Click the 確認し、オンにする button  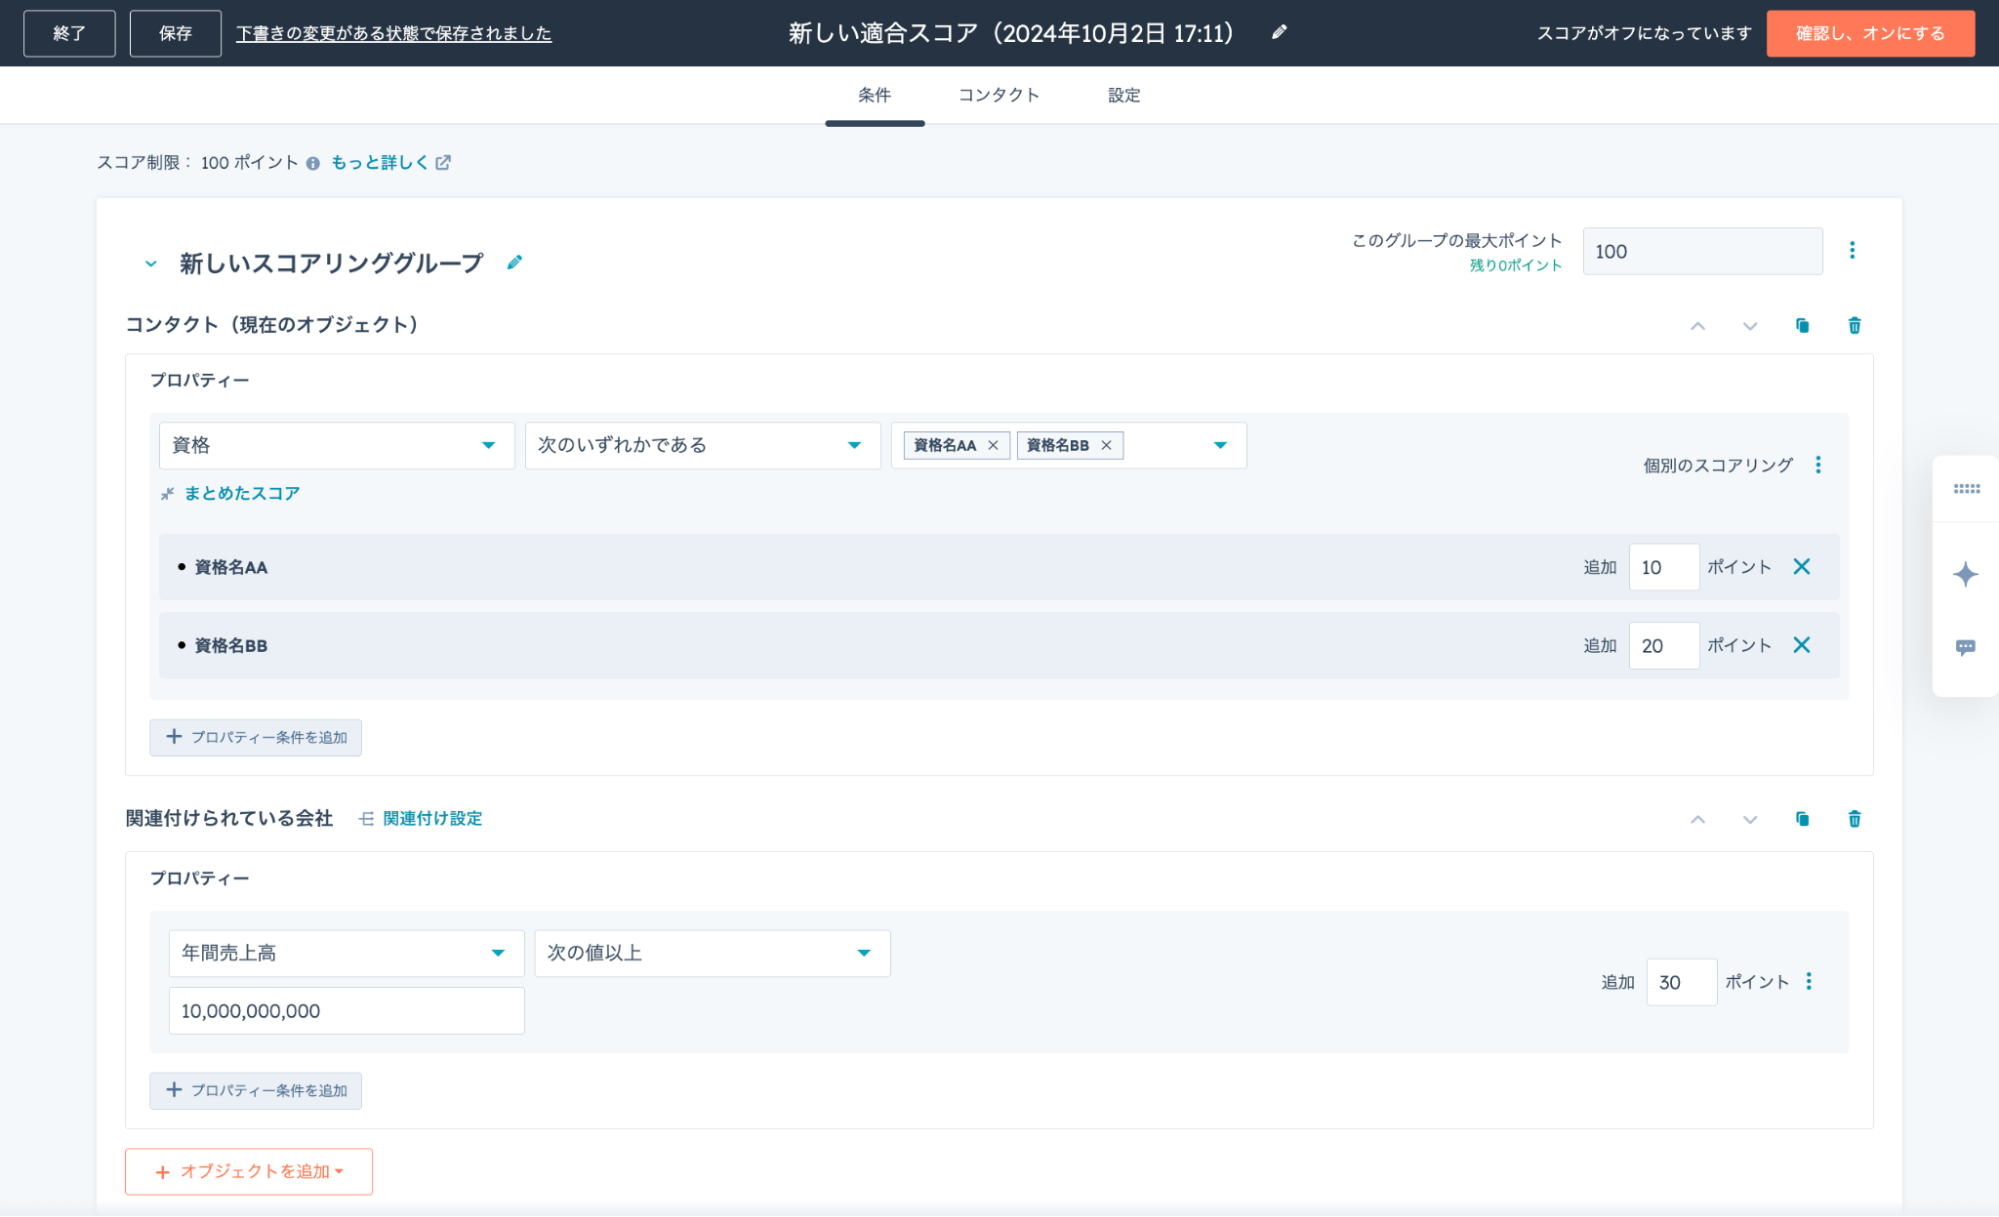1870,33
